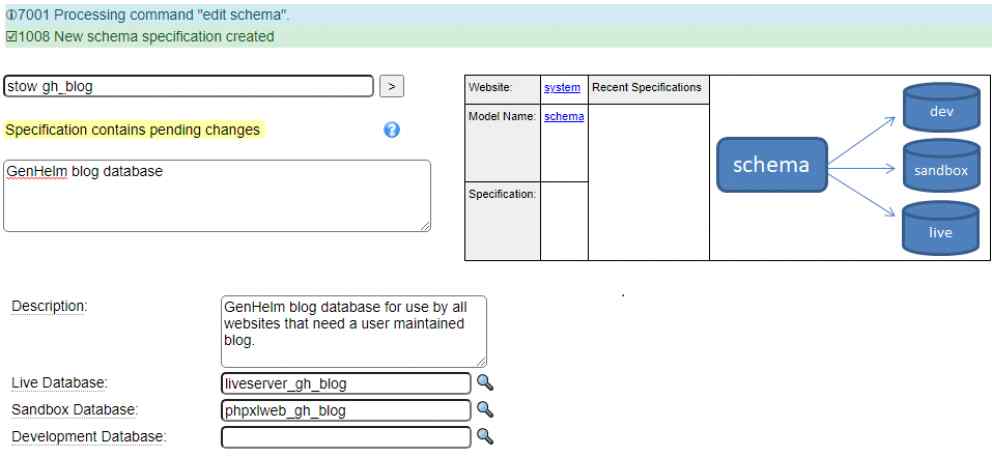This screenshot has height=457, width=992.
Task: Click the empty Development Database input
Action: click(x=346, y=437)
